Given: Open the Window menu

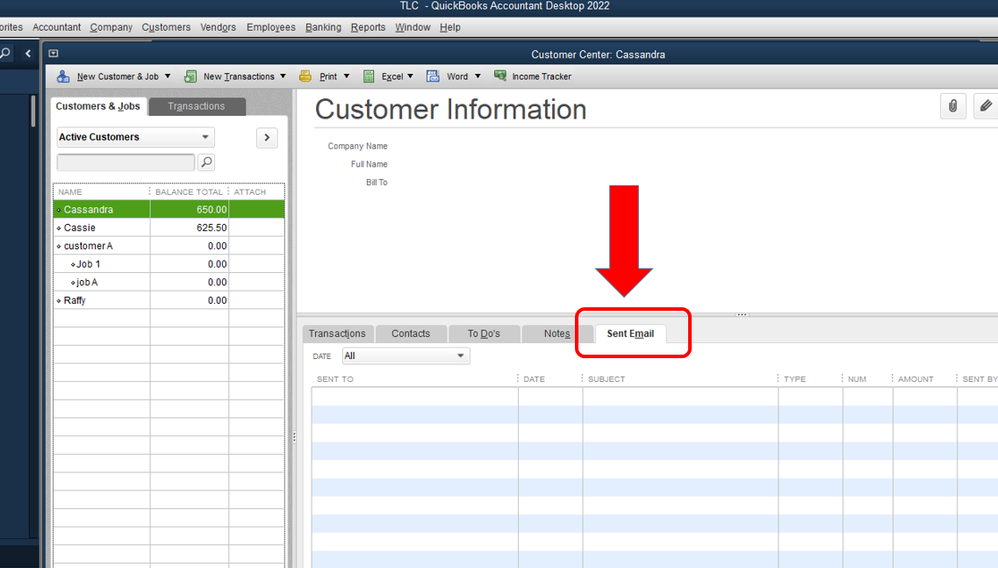Looking at the screenshot, I should pyautogui.click(x=412, y=27).
